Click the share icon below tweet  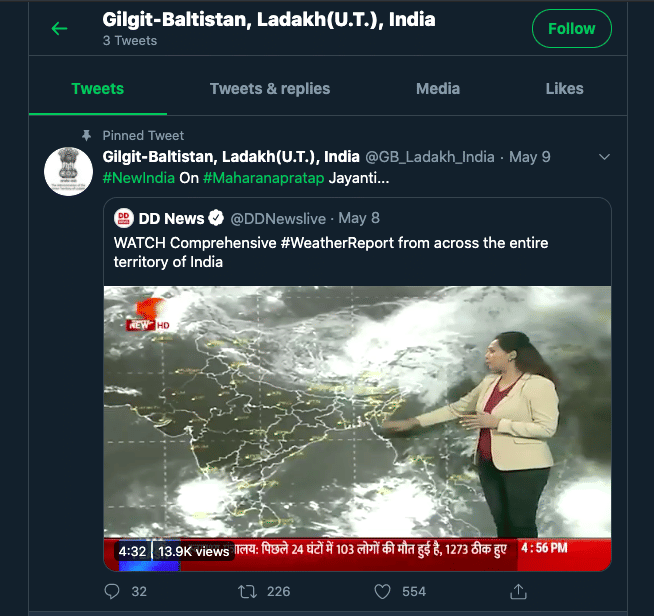pos(518,592)
